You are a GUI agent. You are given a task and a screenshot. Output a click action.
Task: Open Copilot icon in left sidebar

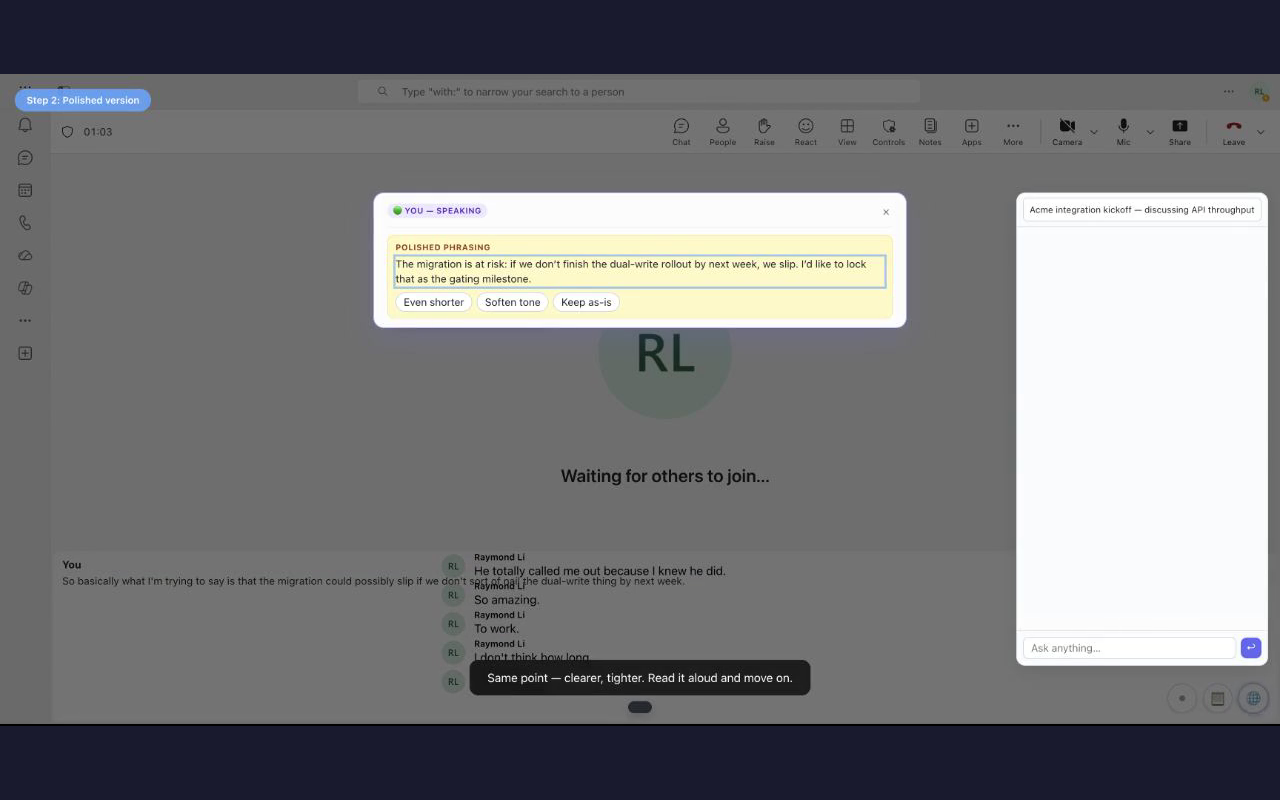(25, 288)
